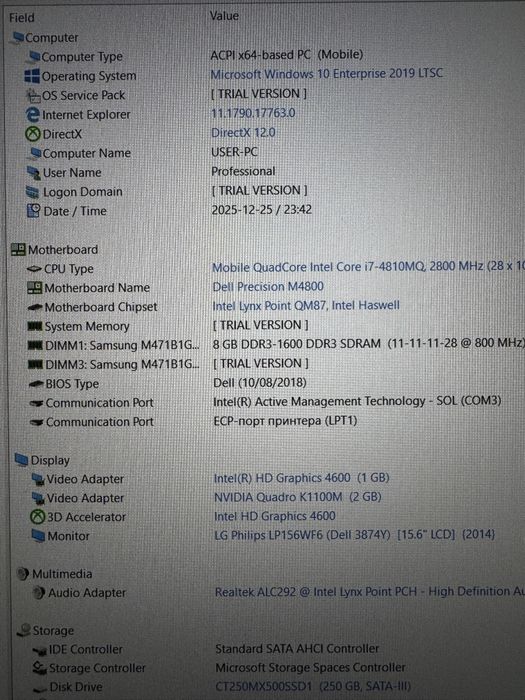Select the ACPI x64-based PC value
The image size is (525, 700).
[x=287, y=54]
